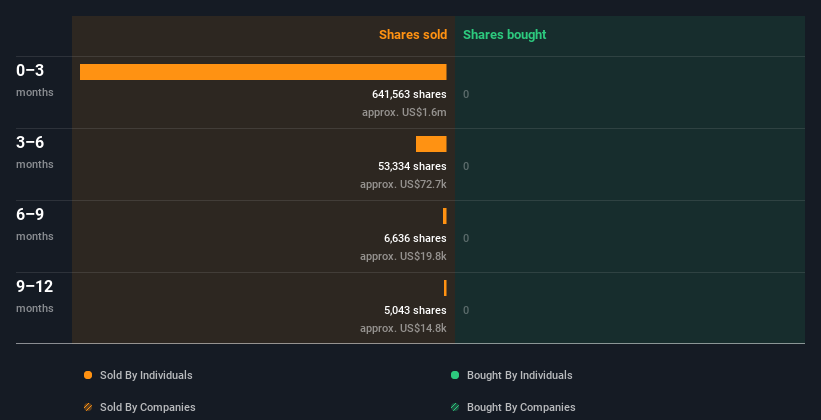Select the Shares bought column header
The width and height of the screenshot is (821, 420).
504,35
